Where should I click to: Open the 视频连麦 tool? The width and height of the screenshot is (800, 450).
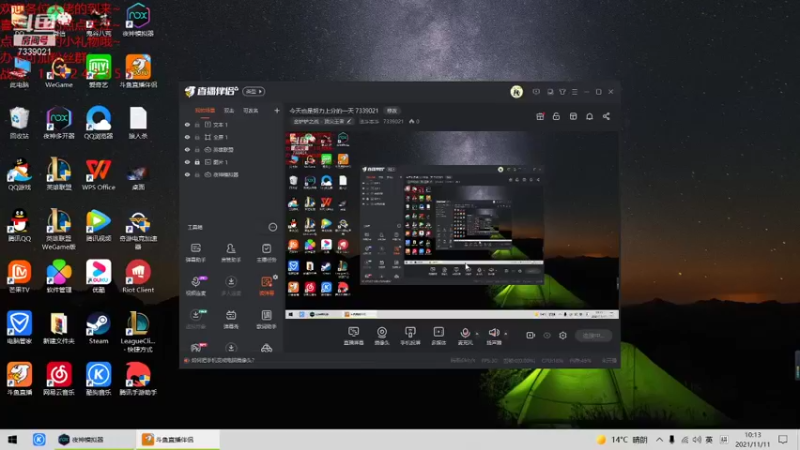tap(196, 286)
